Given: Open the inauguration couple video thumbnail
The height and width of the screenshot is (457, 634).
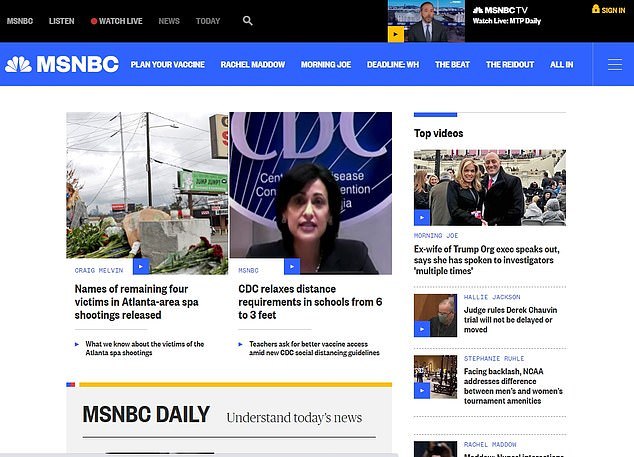Looking at the screenshot, I should click(490, 187).
